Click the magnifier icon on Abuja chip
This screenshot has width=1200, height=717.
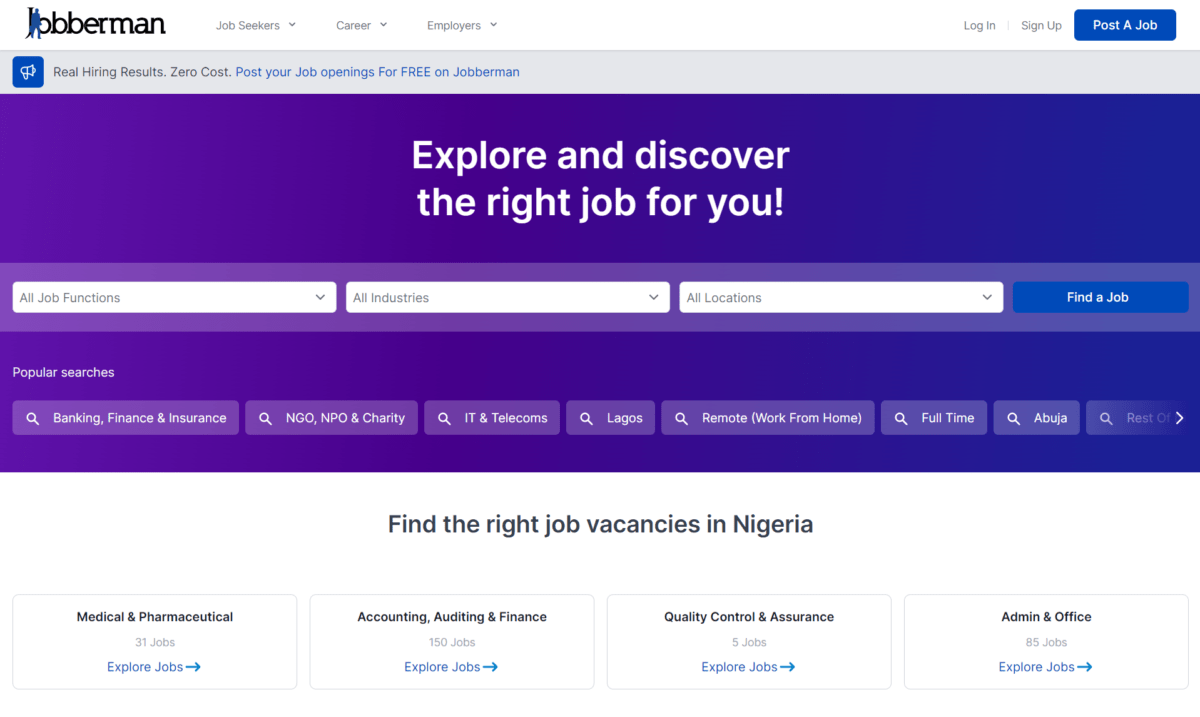1014,418
